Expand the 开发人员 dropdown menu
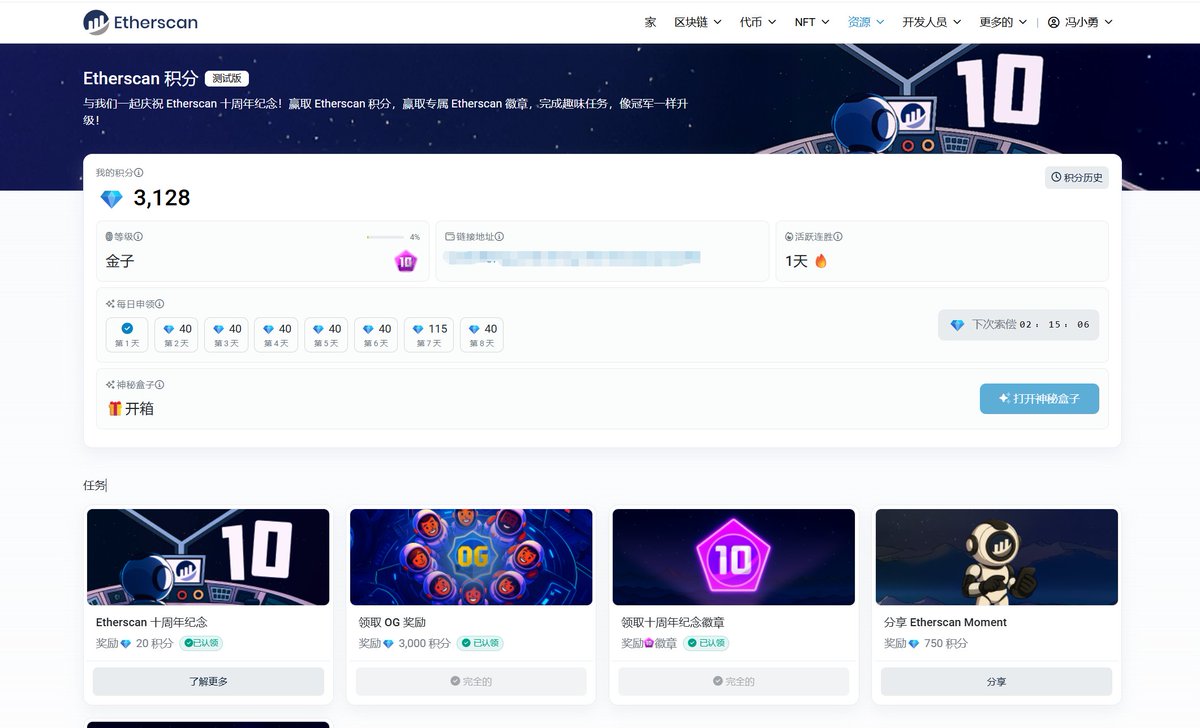 click(931, 22)
